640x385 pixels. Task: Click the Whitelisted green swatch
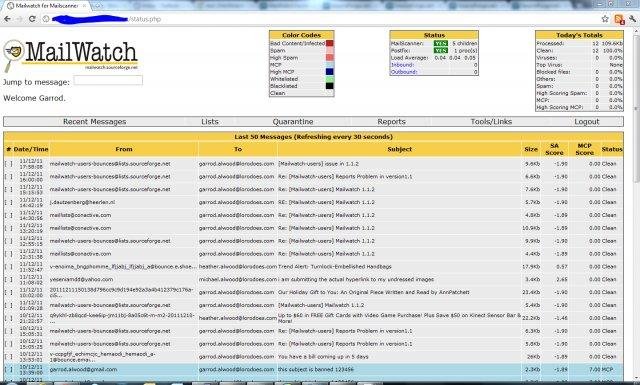[x=330, y=79]
